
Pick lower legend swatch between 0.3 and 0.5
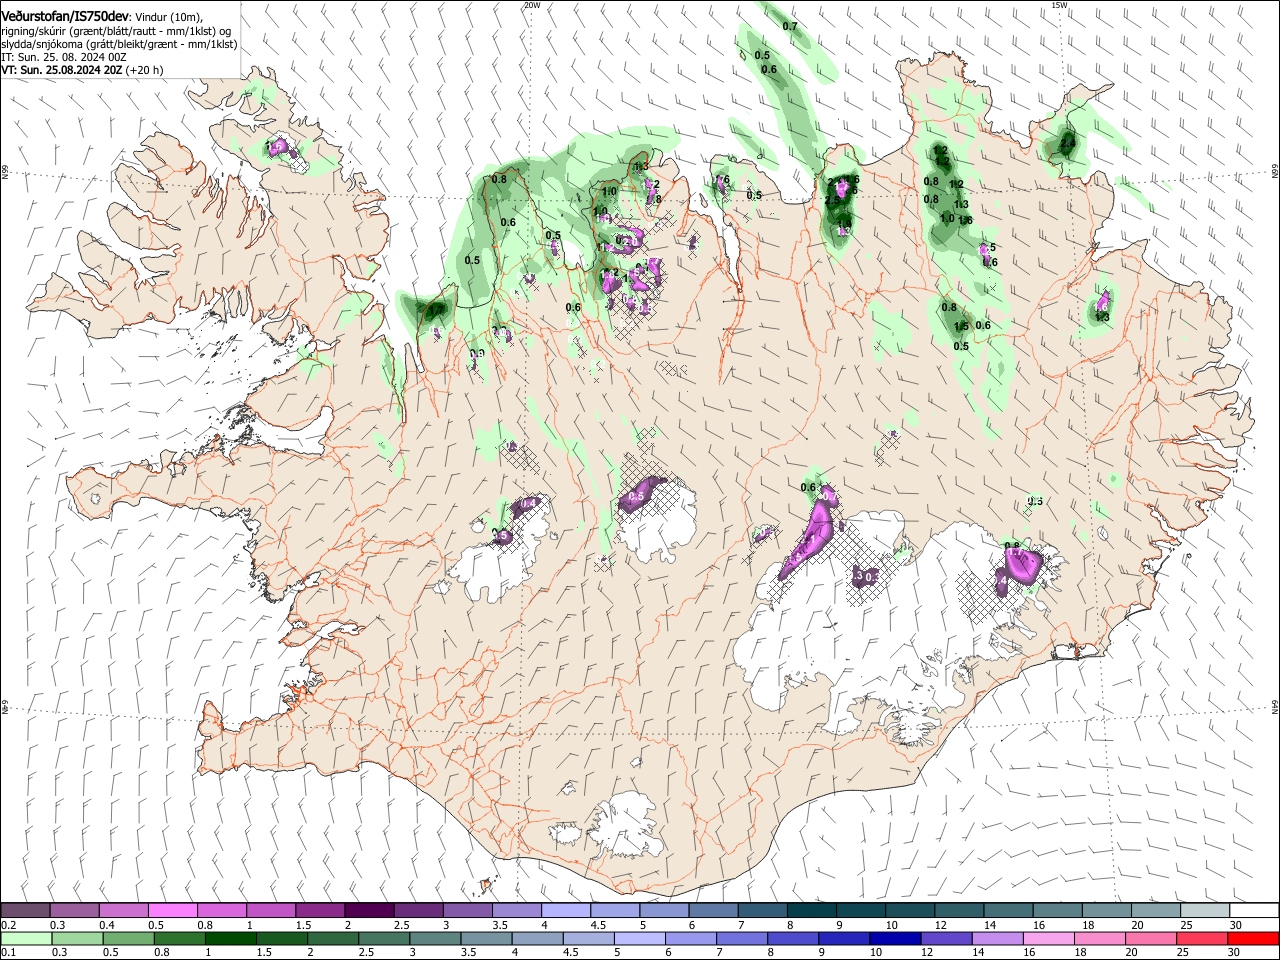(x=77, y=938)
